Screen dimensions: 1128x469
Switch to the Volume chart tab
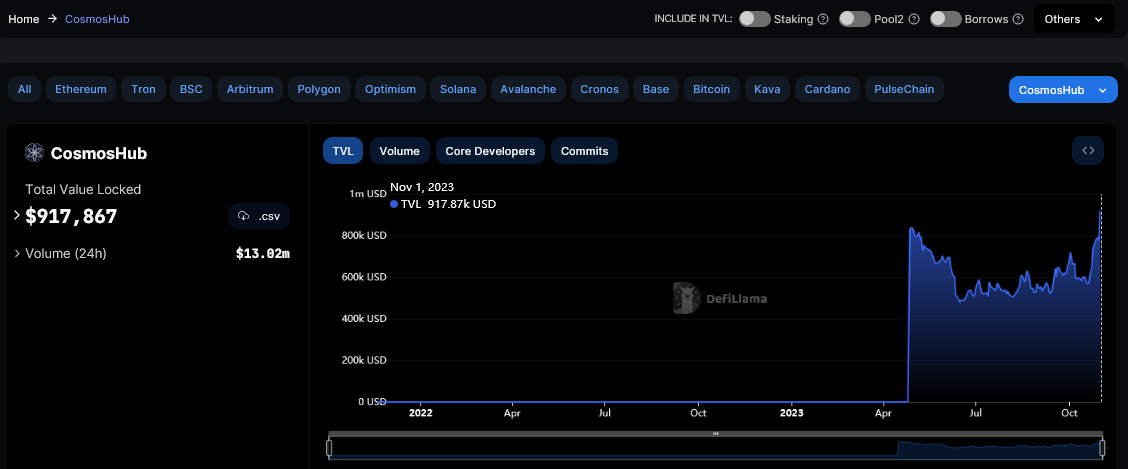[x=399, y=151]
